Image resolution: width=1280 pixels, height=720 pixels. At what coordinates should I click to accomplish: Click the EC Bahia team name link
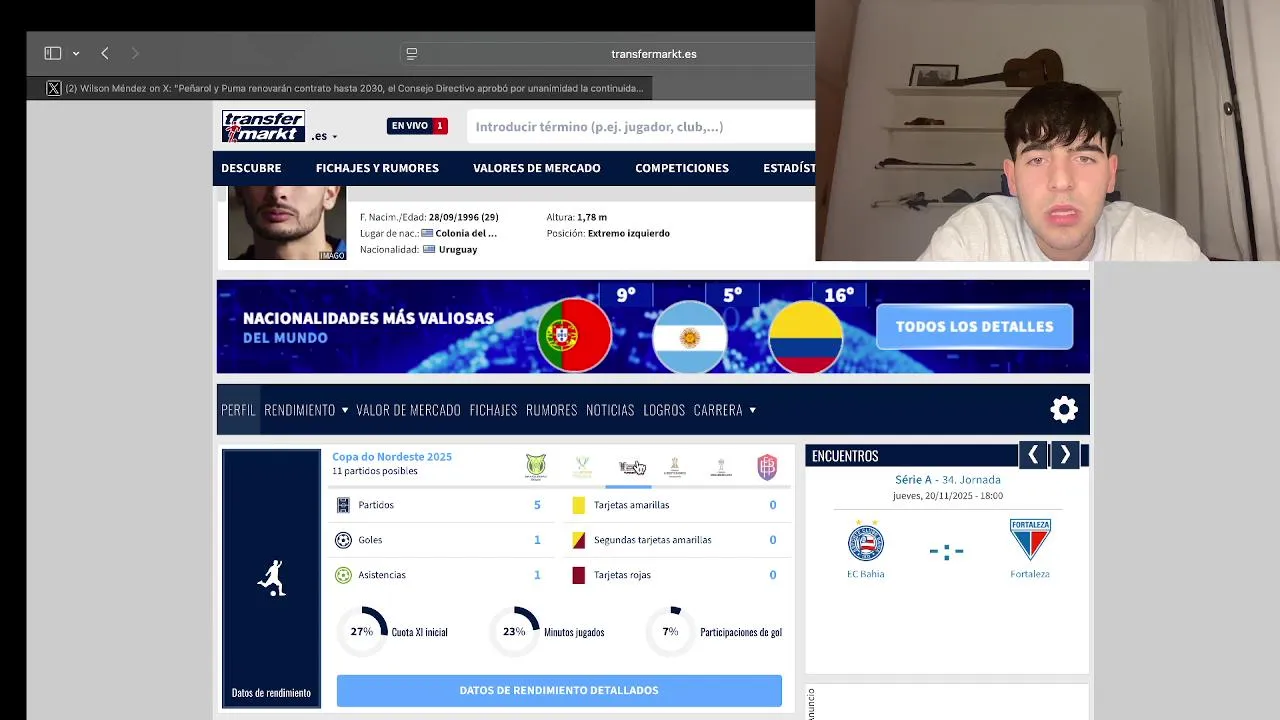pyautogui.click(x=866, y=574)
